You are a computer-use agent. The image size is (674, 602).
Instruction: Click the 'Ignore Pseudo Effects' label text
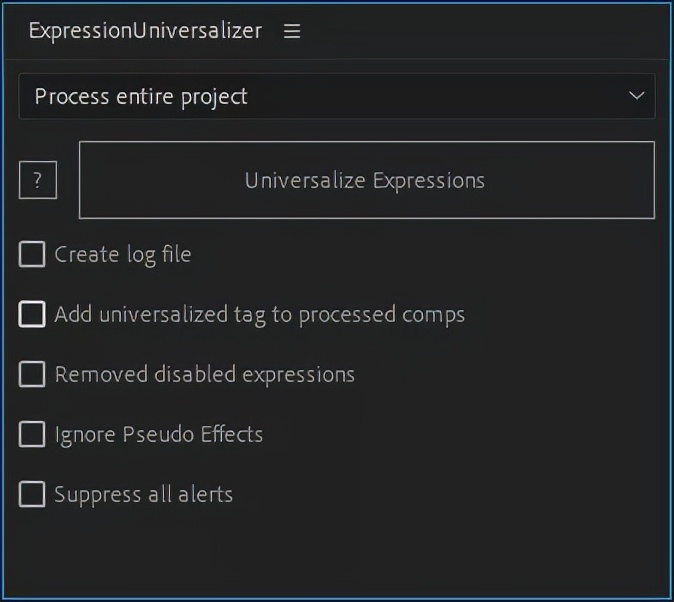[x=159, y=434]
